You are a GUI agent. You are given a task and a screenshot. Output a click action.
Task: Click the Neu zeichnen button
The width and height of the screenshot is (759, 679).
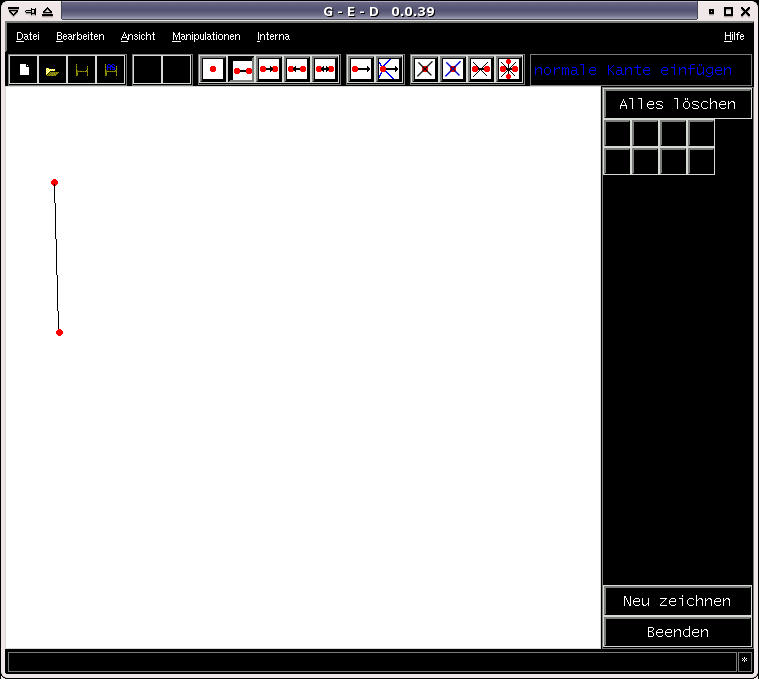(x=677, y=601)
